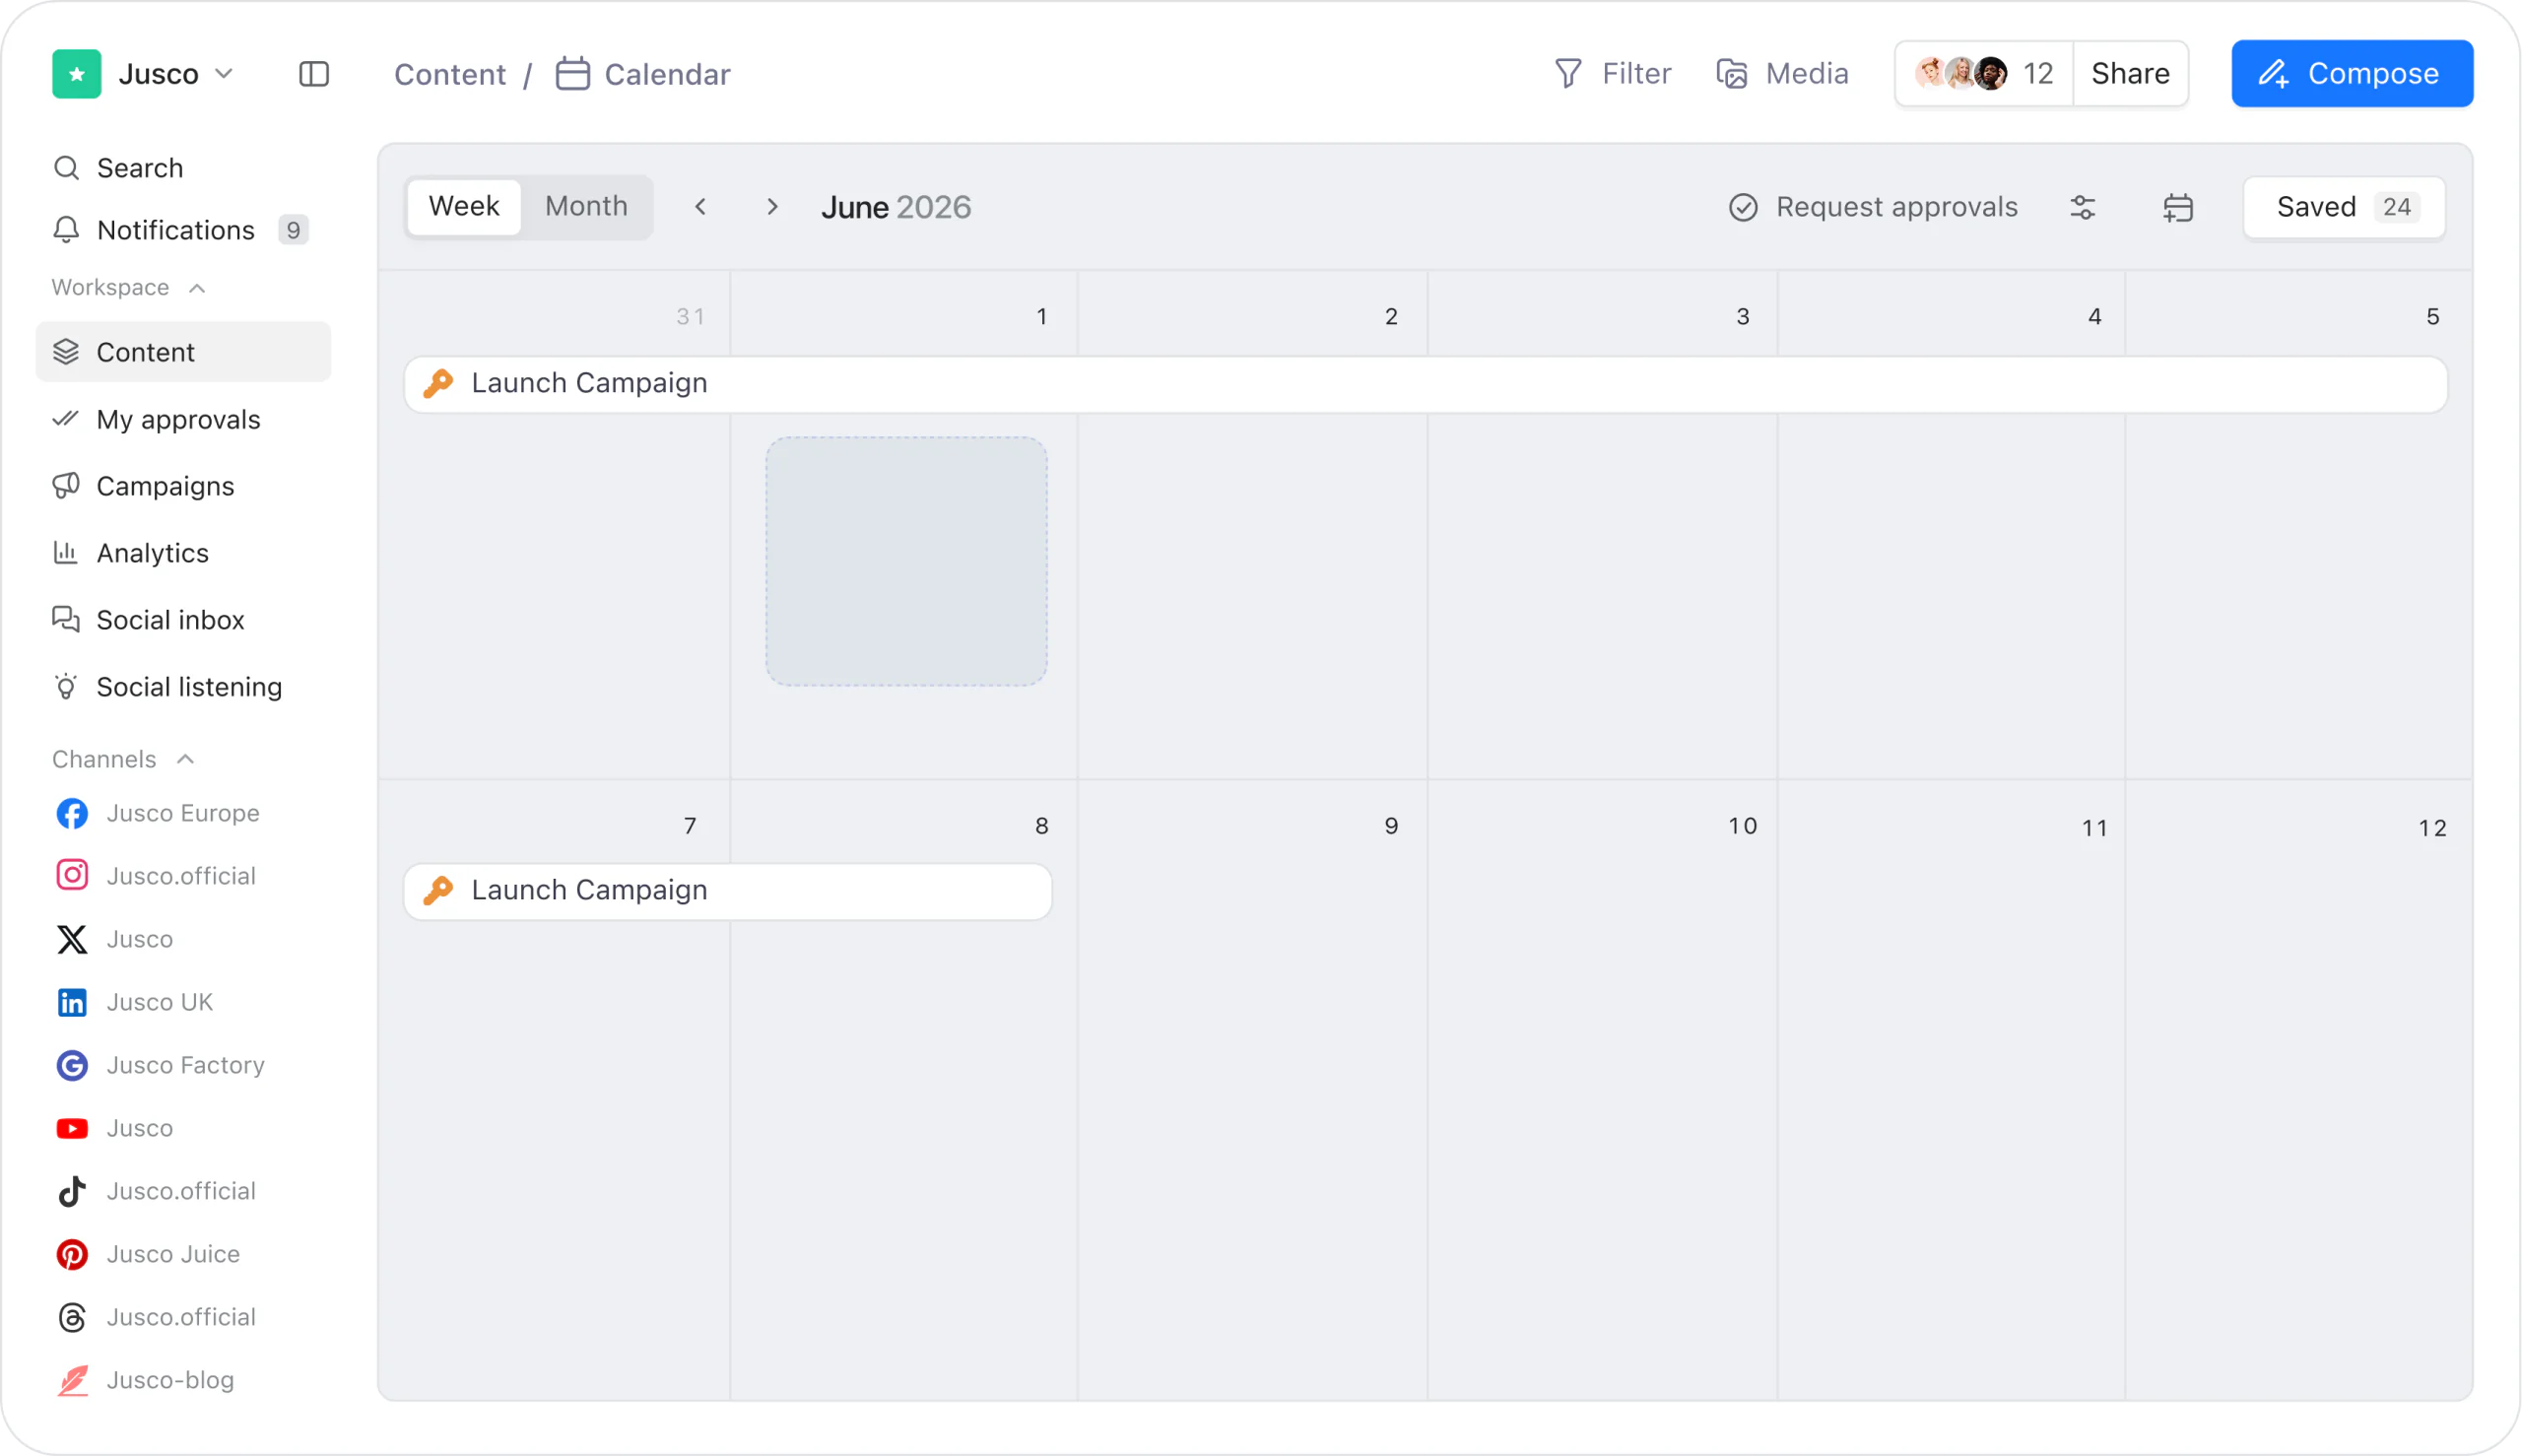The height and width of the screenshot is (1456, 2522).
Task: Click the Share button
Action: 2130,73
